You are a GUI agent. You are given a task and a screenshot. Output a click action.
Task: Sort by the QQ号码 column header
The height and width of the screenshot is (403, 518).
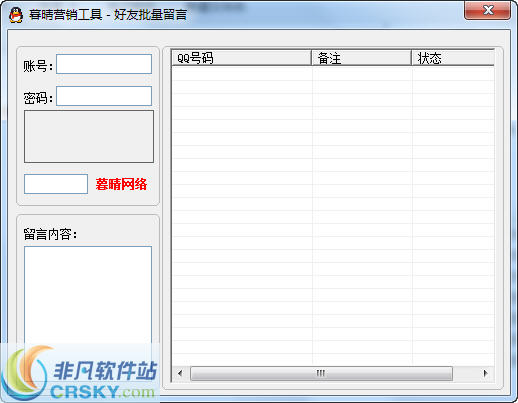tap(241, 58)
